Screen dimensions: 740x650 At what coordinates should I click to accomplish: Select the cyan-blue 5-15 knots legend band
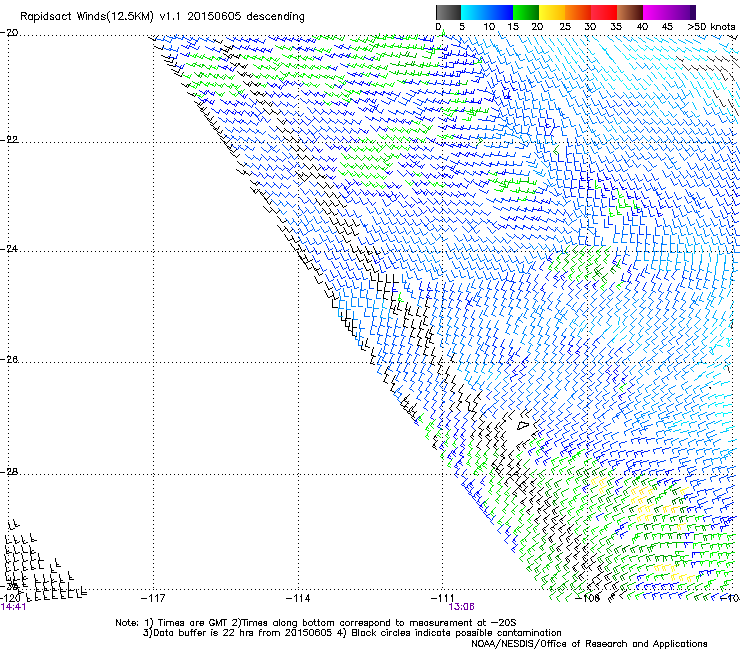pos(487,12)
